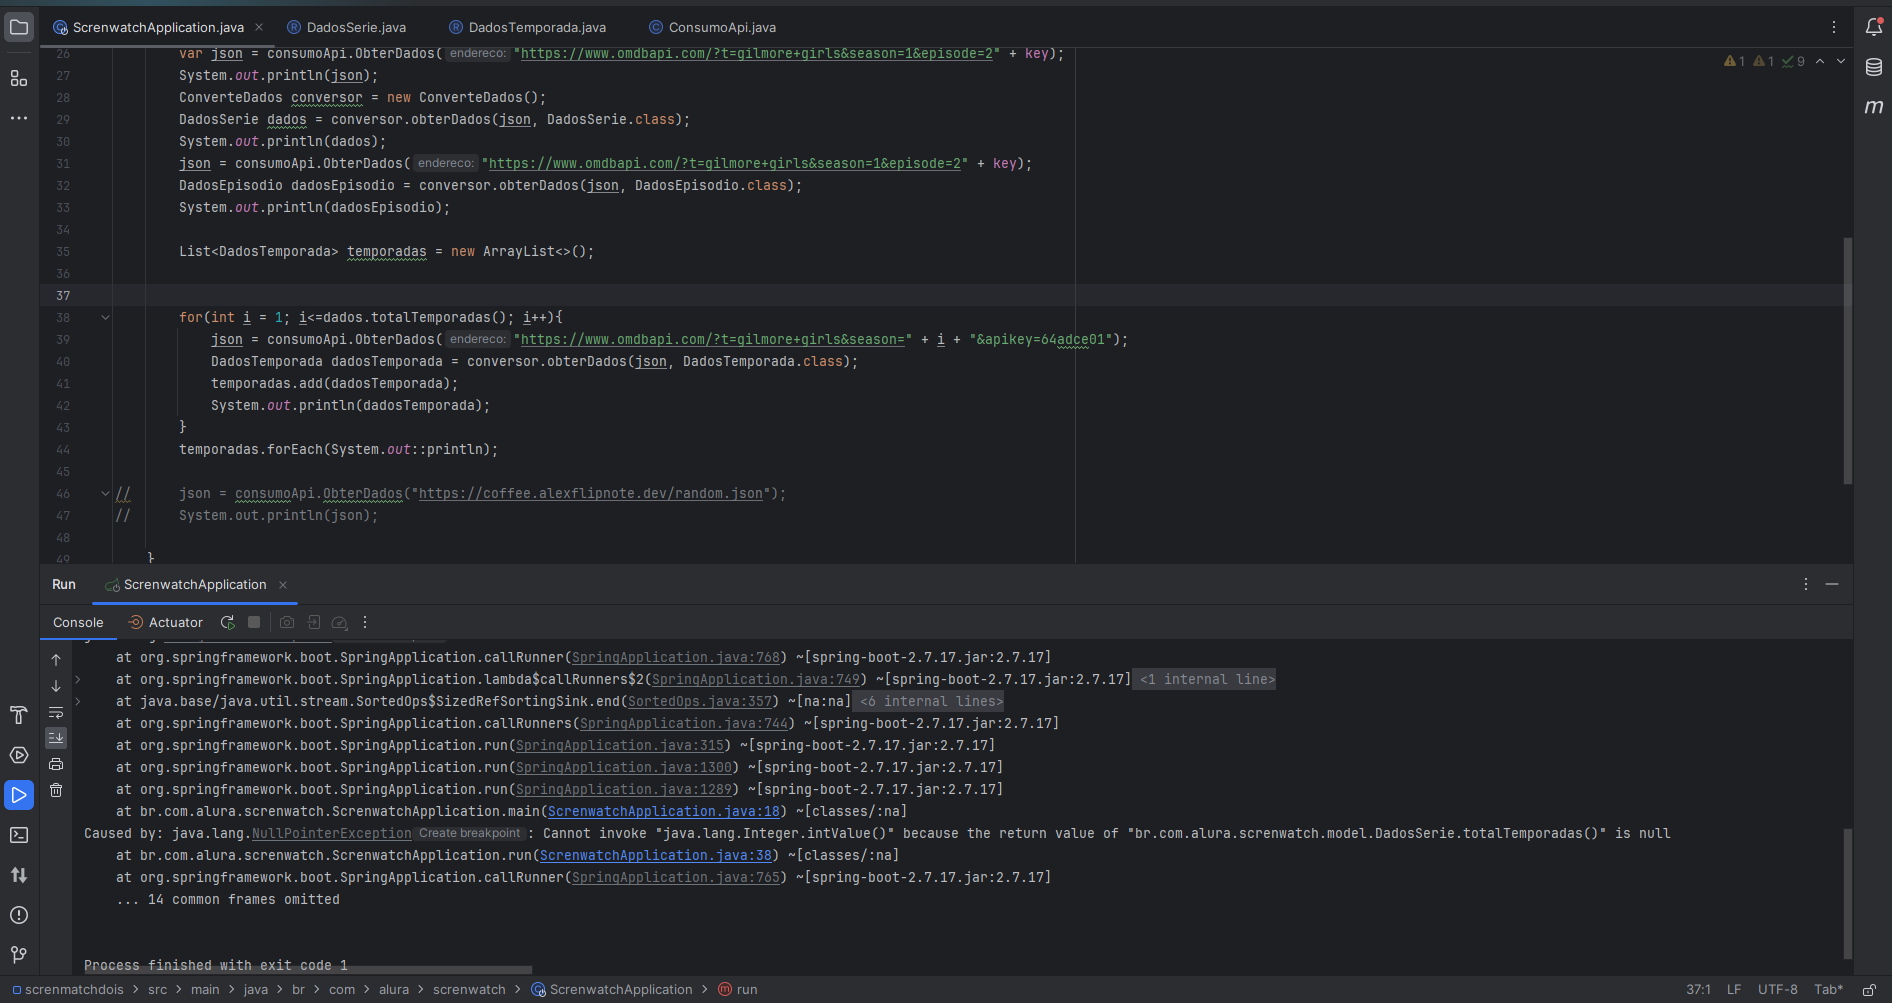Image resolution: width=1892 pixels, height=1003 pixels.
Task: Click the exit application icon in run toolbar
Action: [313, 622]
